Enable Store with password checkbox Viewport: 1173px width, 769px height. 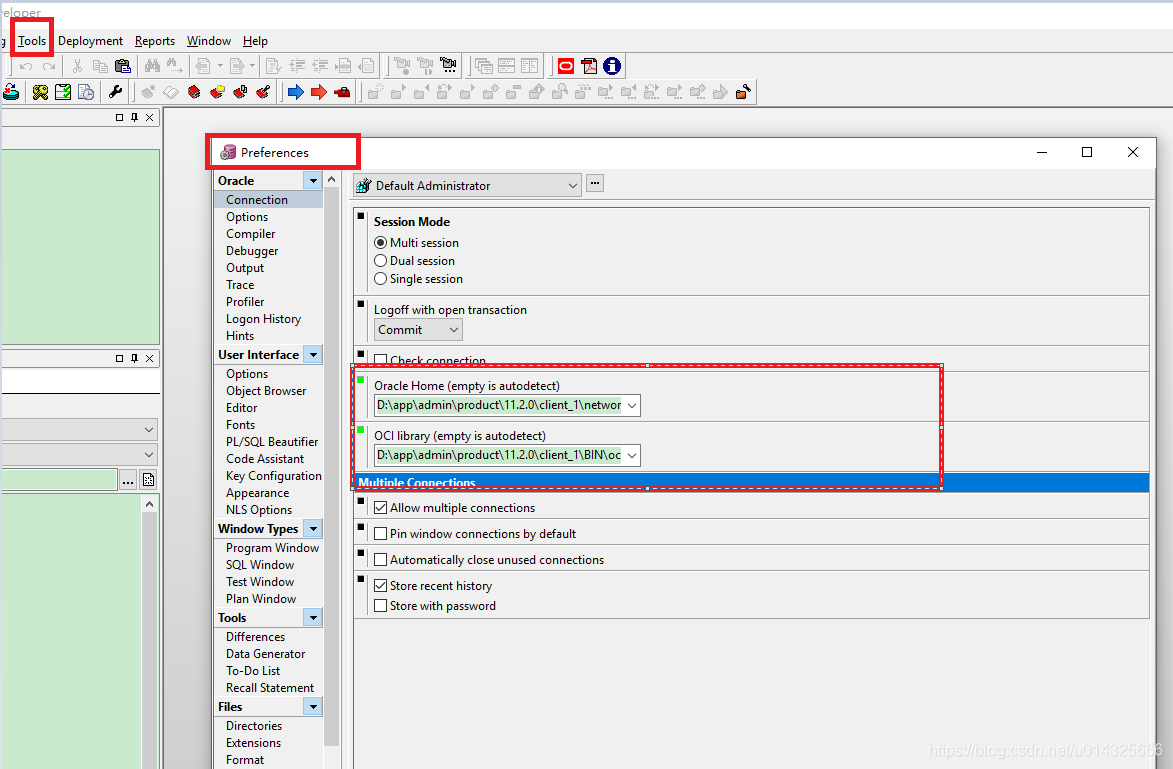[x=381, y=606]
